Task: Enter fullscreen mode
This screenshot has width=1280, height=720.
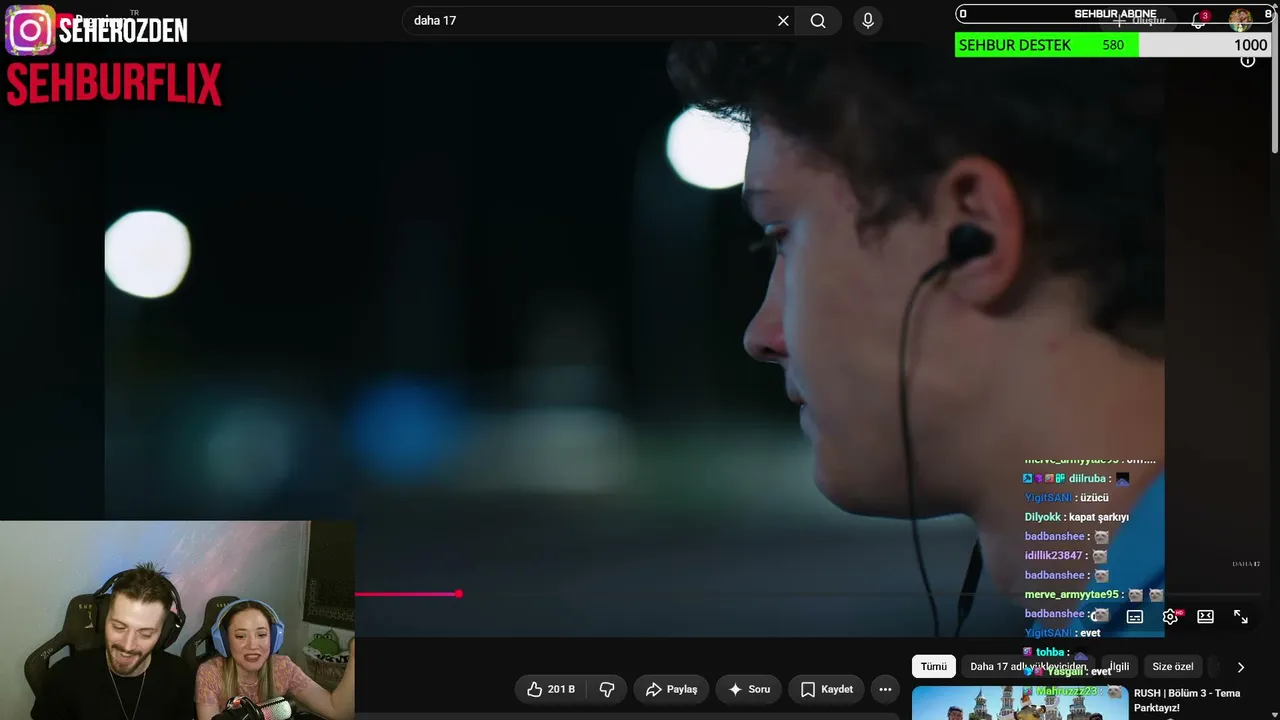Action: tap(1241, 617)
